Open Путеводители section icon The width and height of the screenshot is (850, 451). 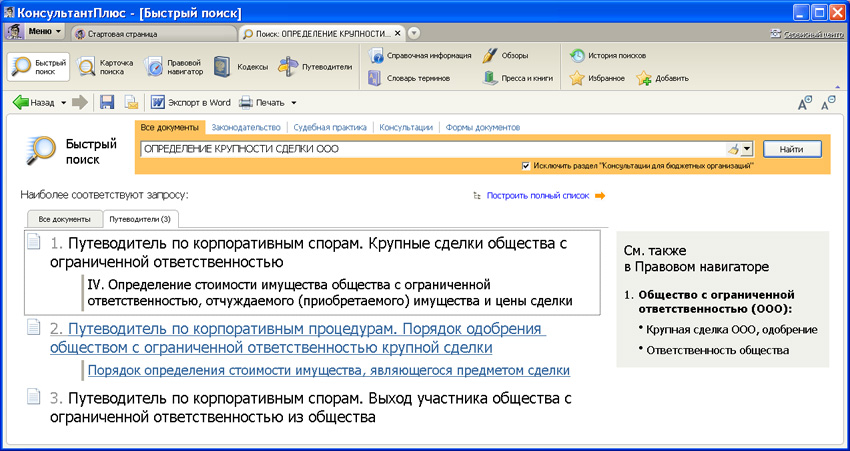click(288, 67)
